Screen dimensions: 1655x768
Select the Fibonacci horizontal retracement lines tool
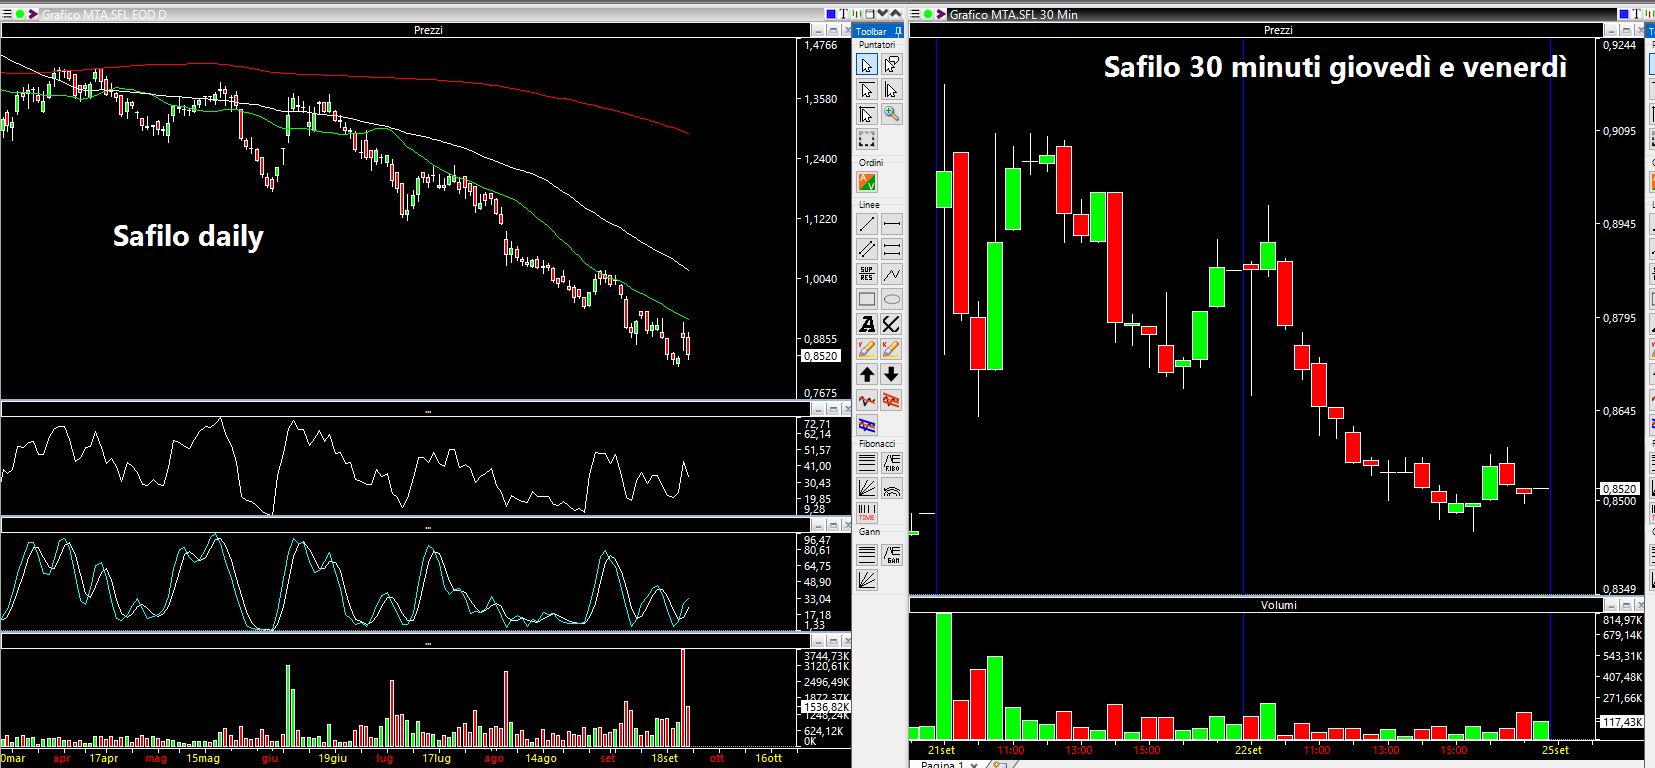(x=867, y=463)
